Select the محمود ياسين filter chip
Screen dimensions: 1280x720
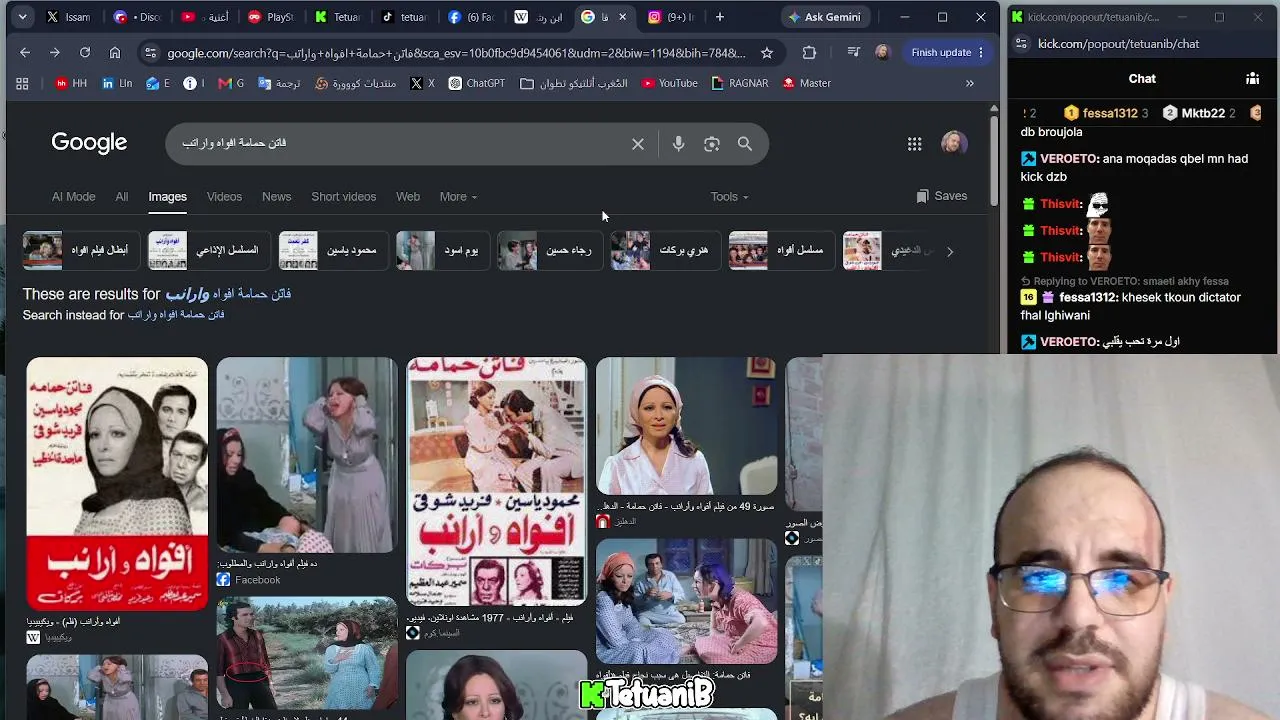point(332,251)
